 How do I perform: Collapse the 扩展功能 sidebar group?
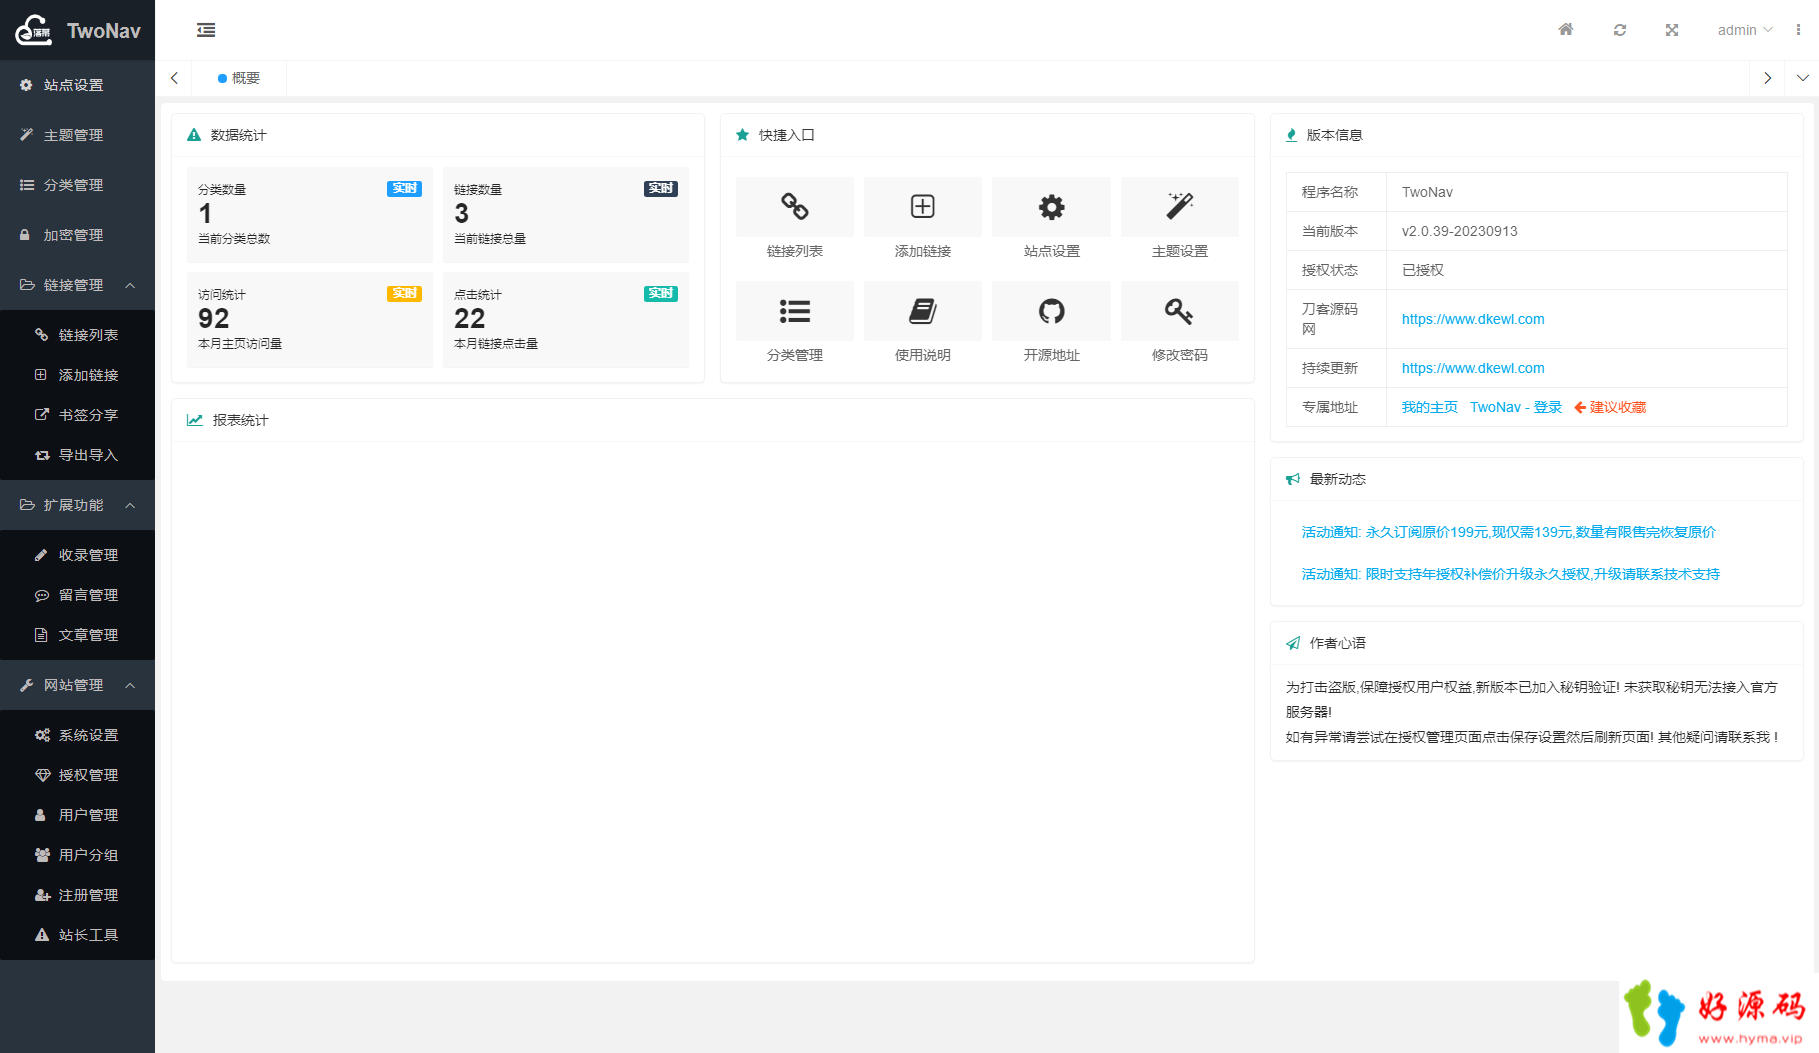click(x=77, y=505)
